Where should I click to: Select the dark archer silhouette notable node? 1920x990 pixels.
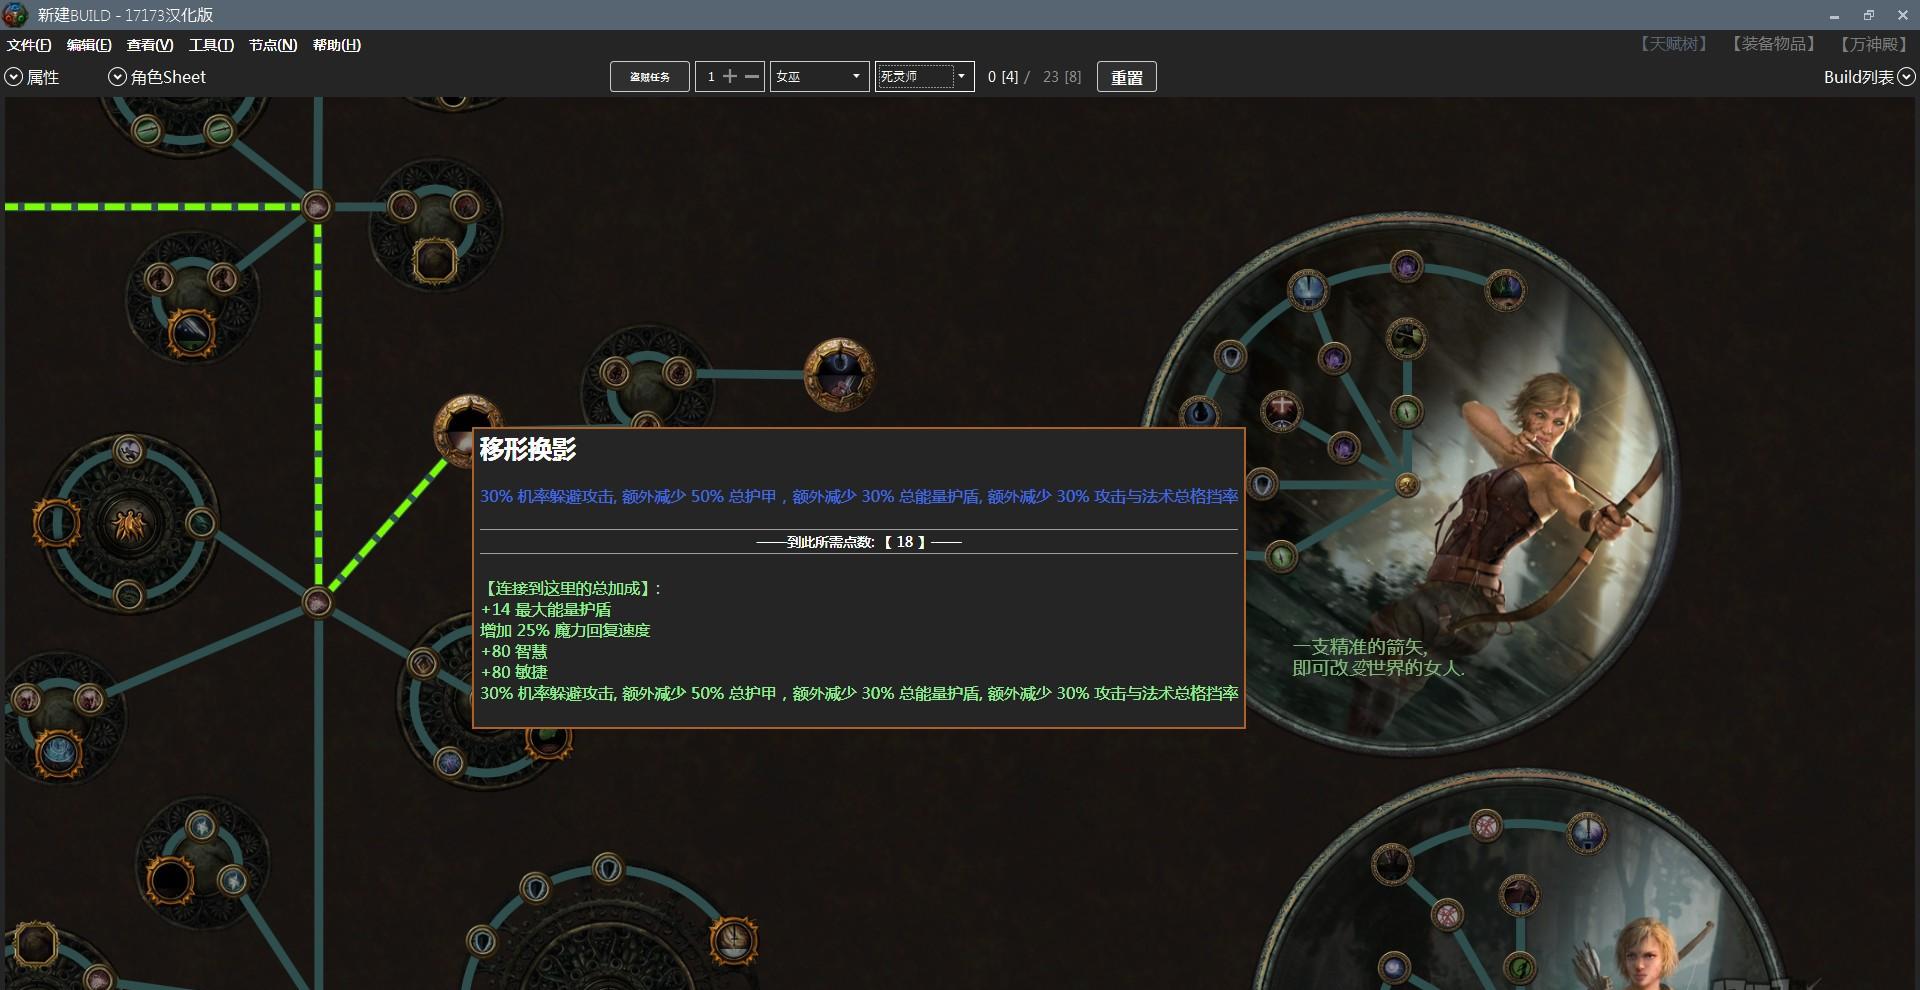tap(1406, 338)
